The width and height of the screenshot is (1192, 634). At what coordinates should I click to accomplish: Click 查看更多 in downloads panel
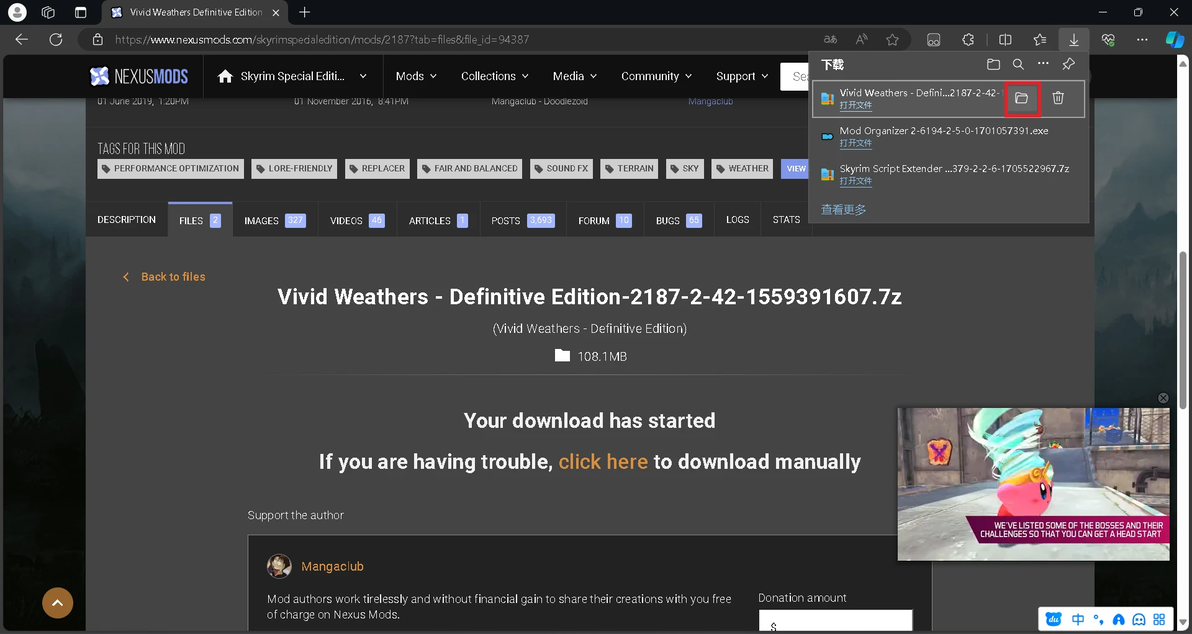coord(843,209)
